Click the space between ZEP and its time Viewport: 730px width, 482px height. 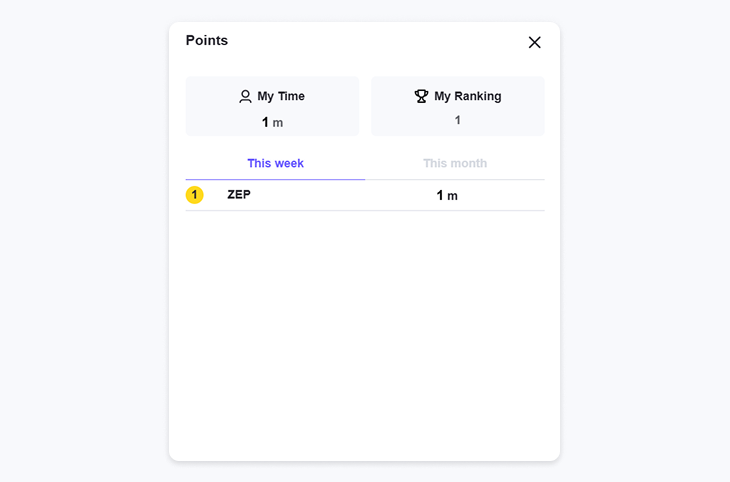(x=340, y=195)
